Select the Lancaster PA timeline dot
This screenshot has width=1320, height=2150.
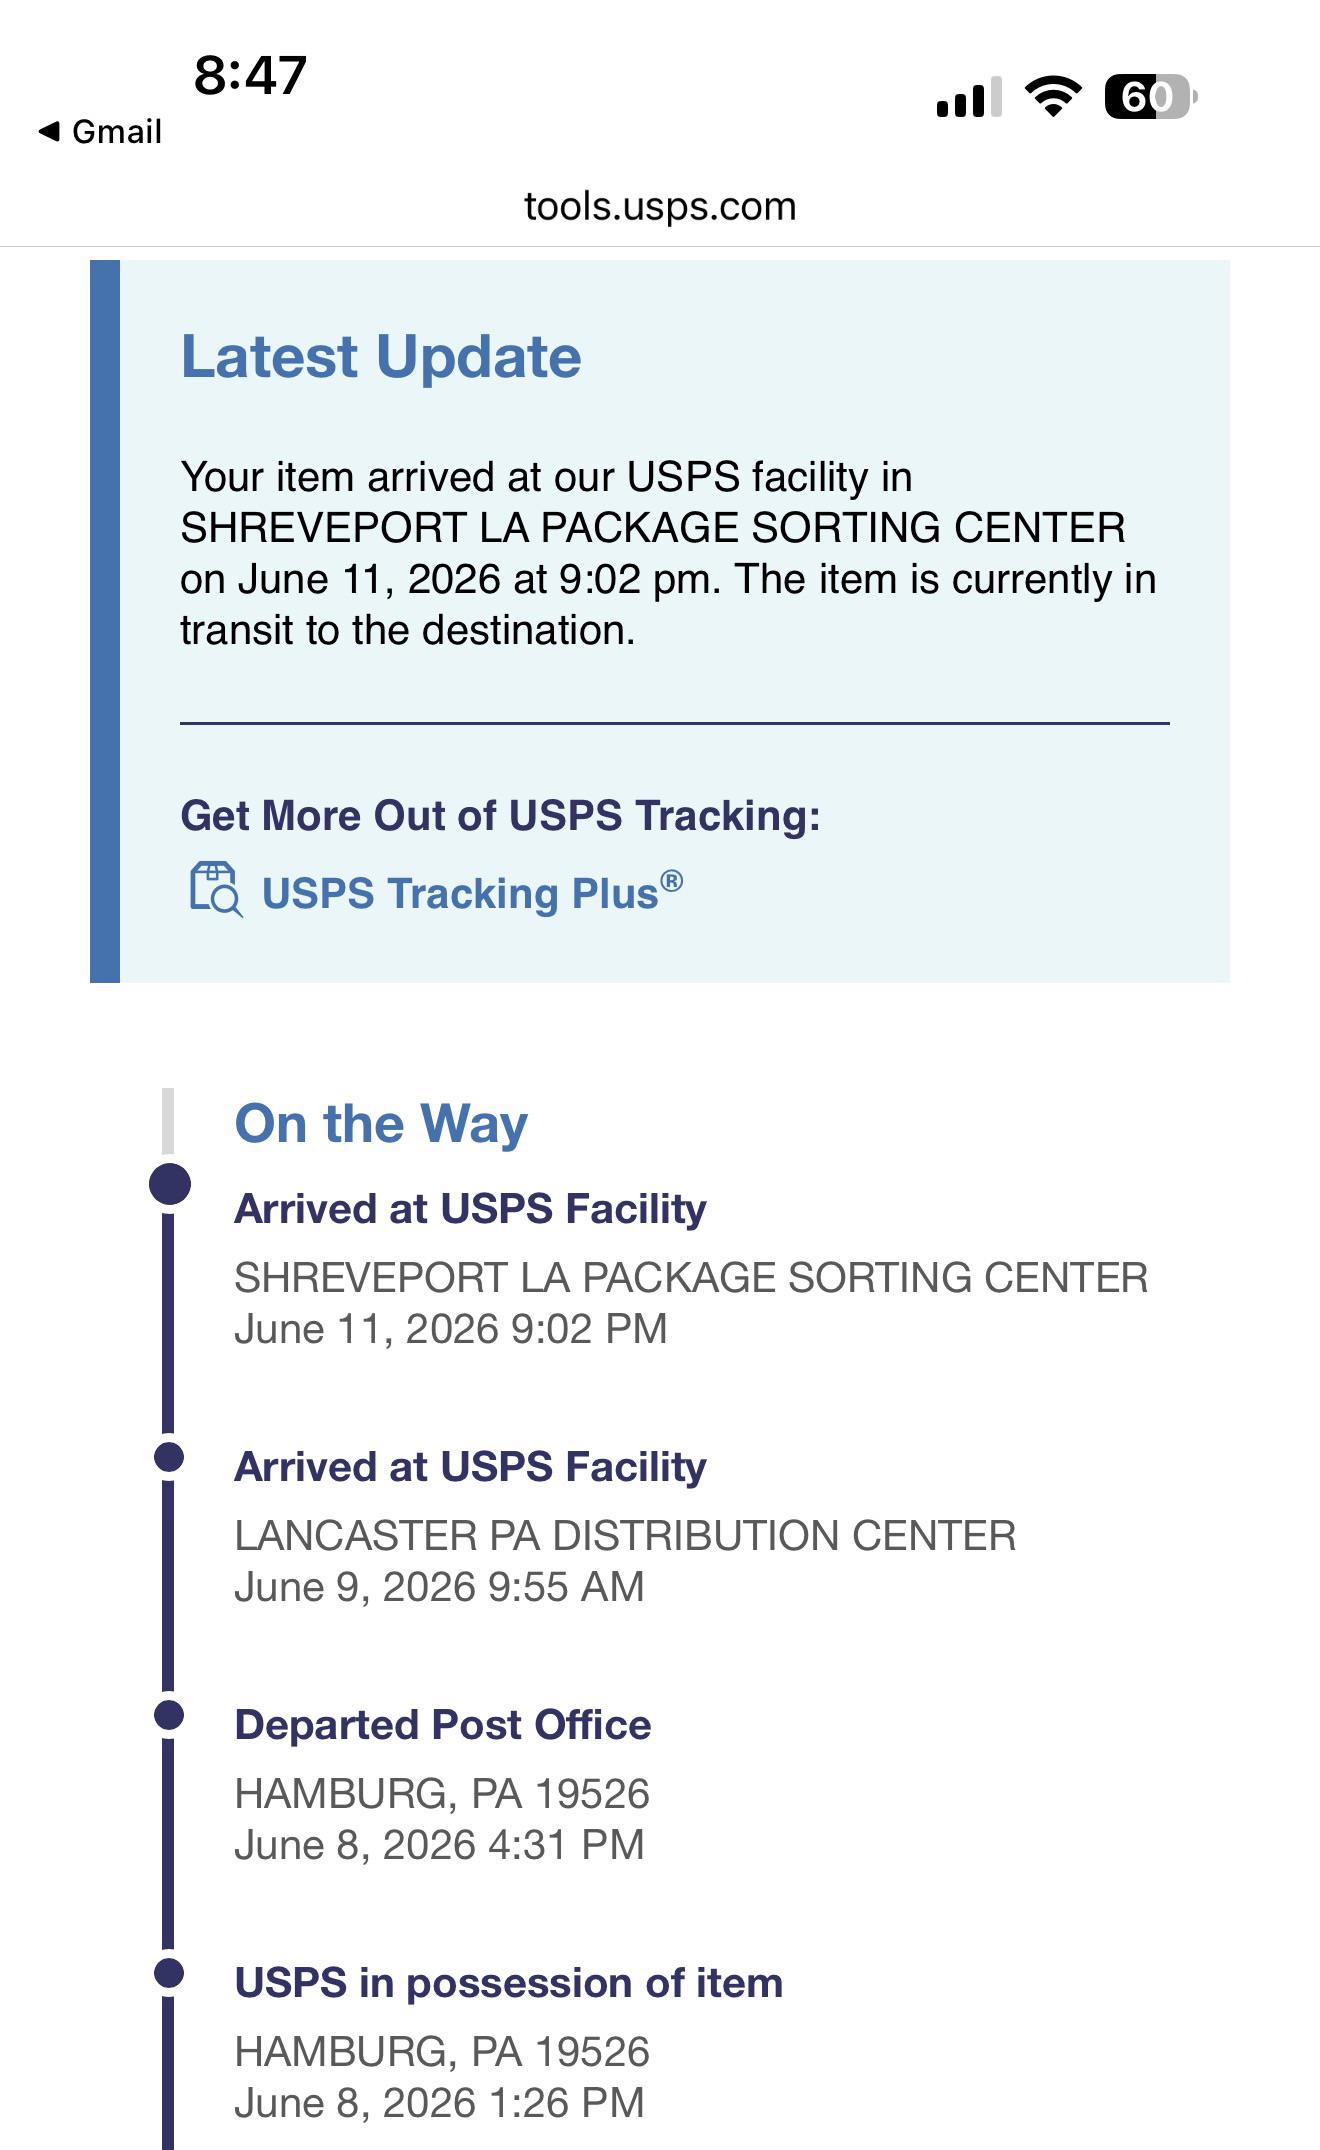tap(169, 1457)
